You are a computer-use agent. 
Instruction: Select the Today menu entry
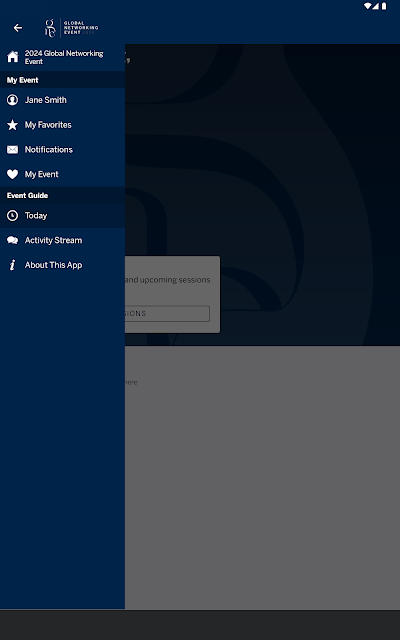(x=62, y=216)
